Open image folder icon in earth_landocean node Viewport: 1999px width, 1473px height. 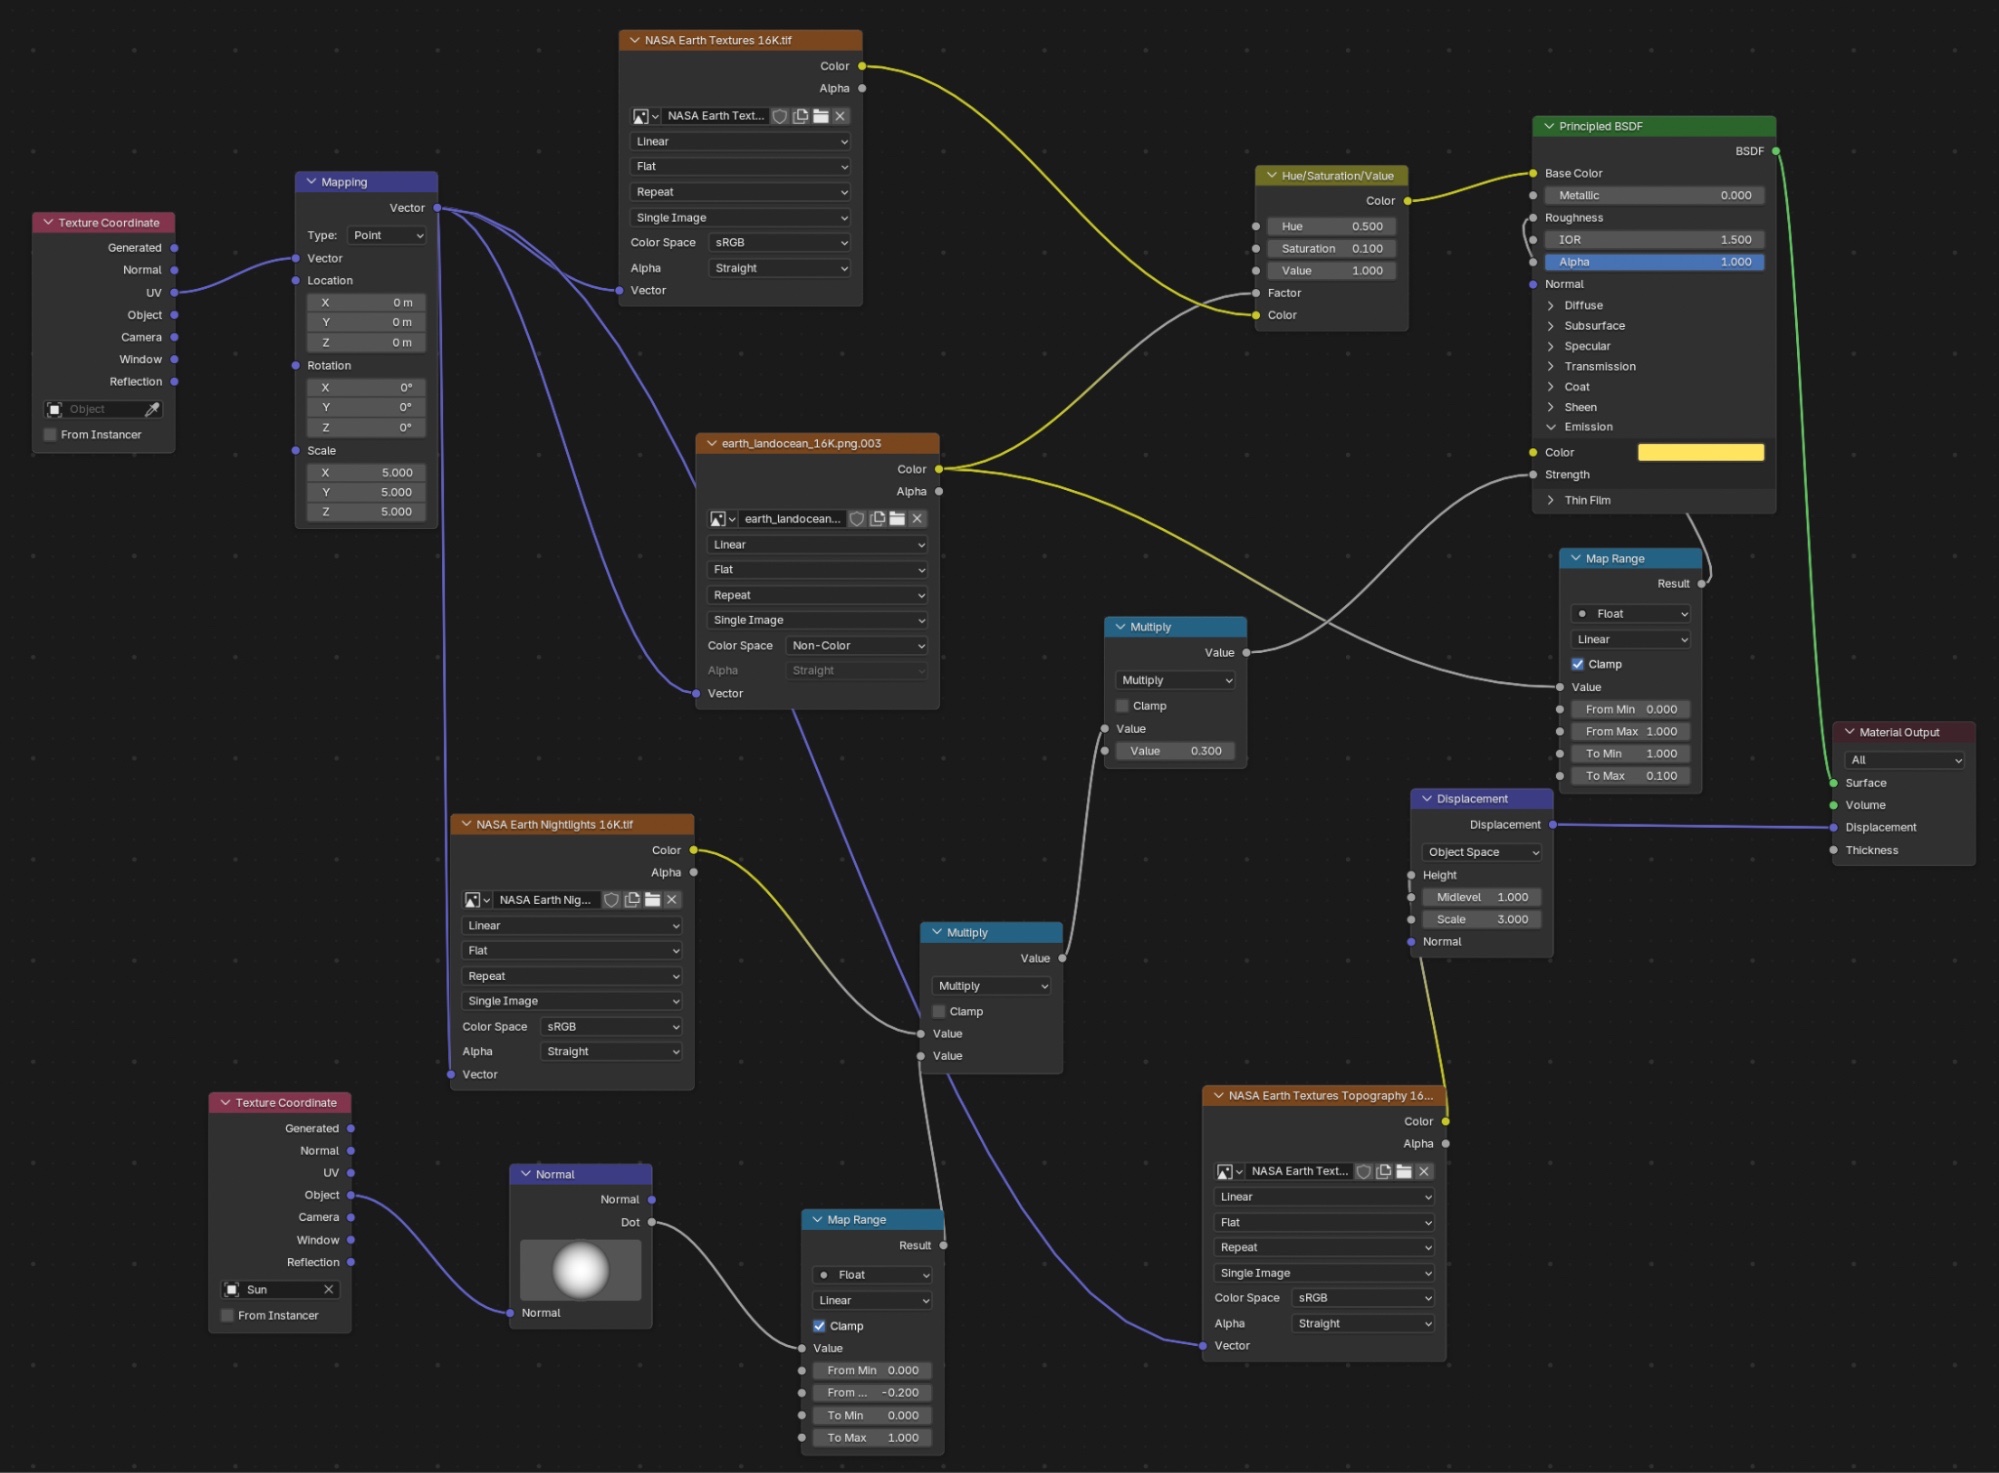point(897,518)
